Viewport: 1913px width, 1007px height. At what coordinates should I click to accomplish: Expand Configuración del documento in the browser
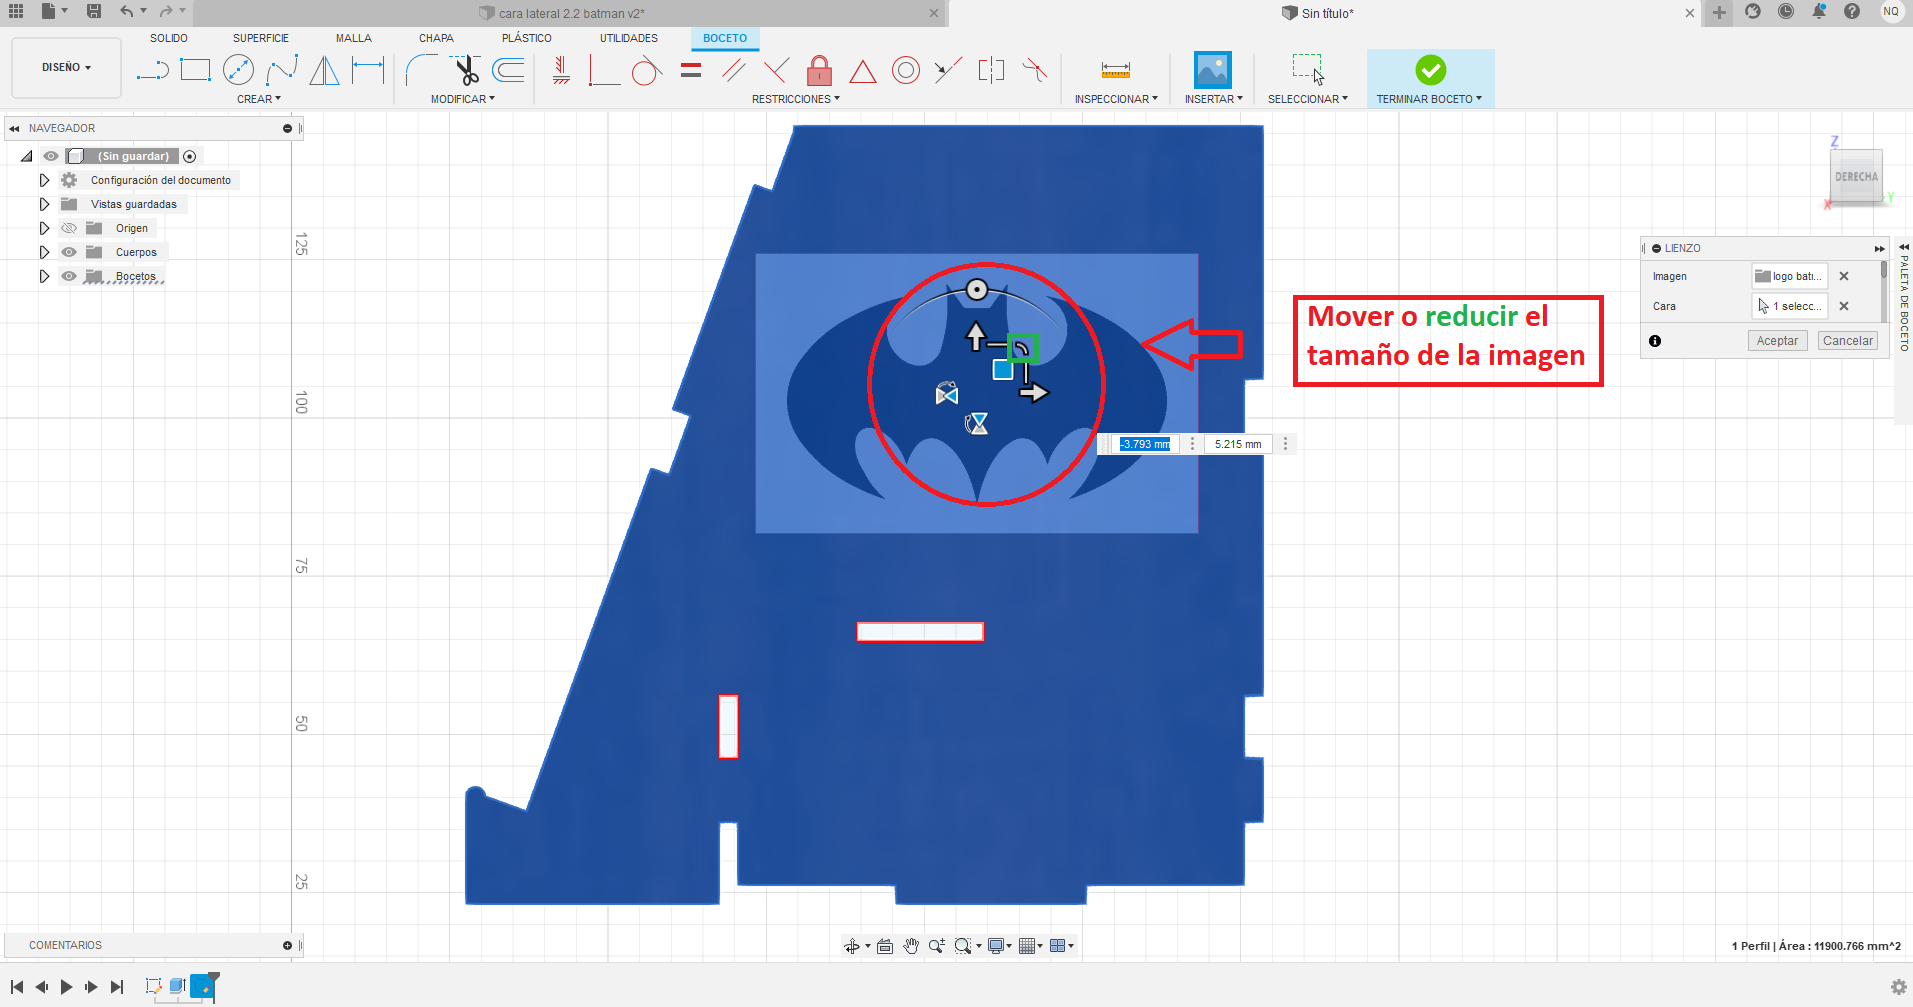pyautogui.click(x=44, y=180)
